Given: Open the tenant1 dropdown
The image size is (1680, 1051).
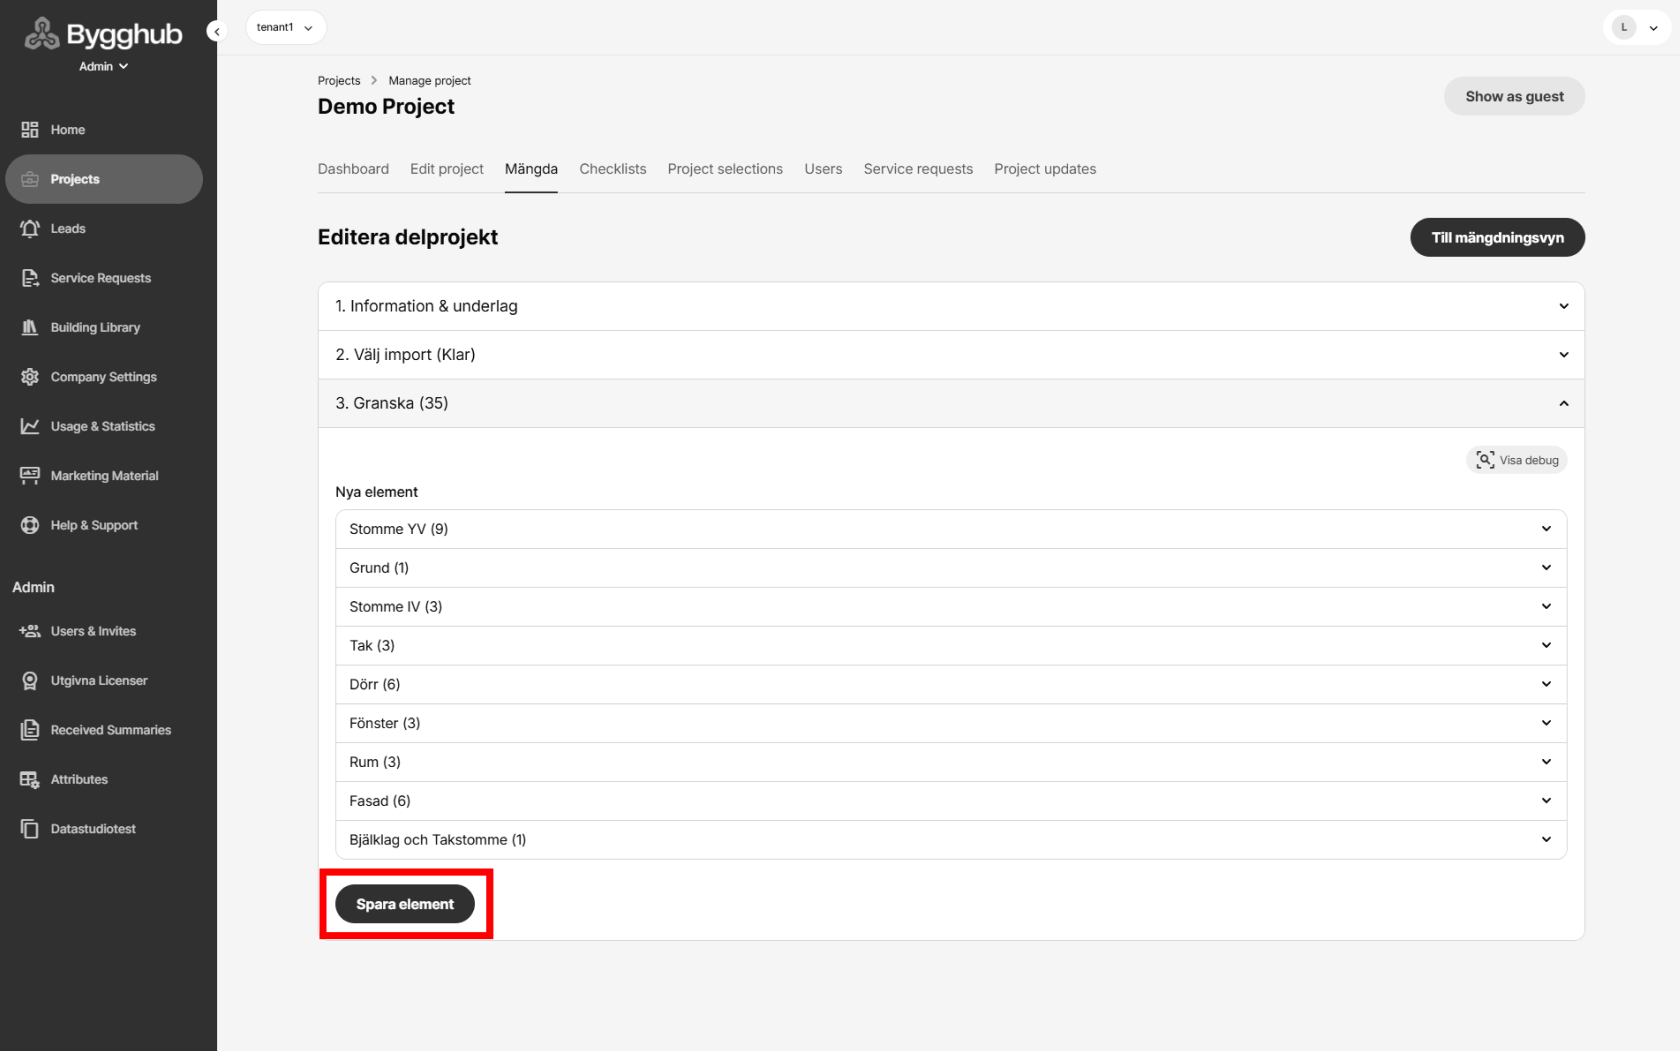Looking at the screenshot, I should 285,28.
